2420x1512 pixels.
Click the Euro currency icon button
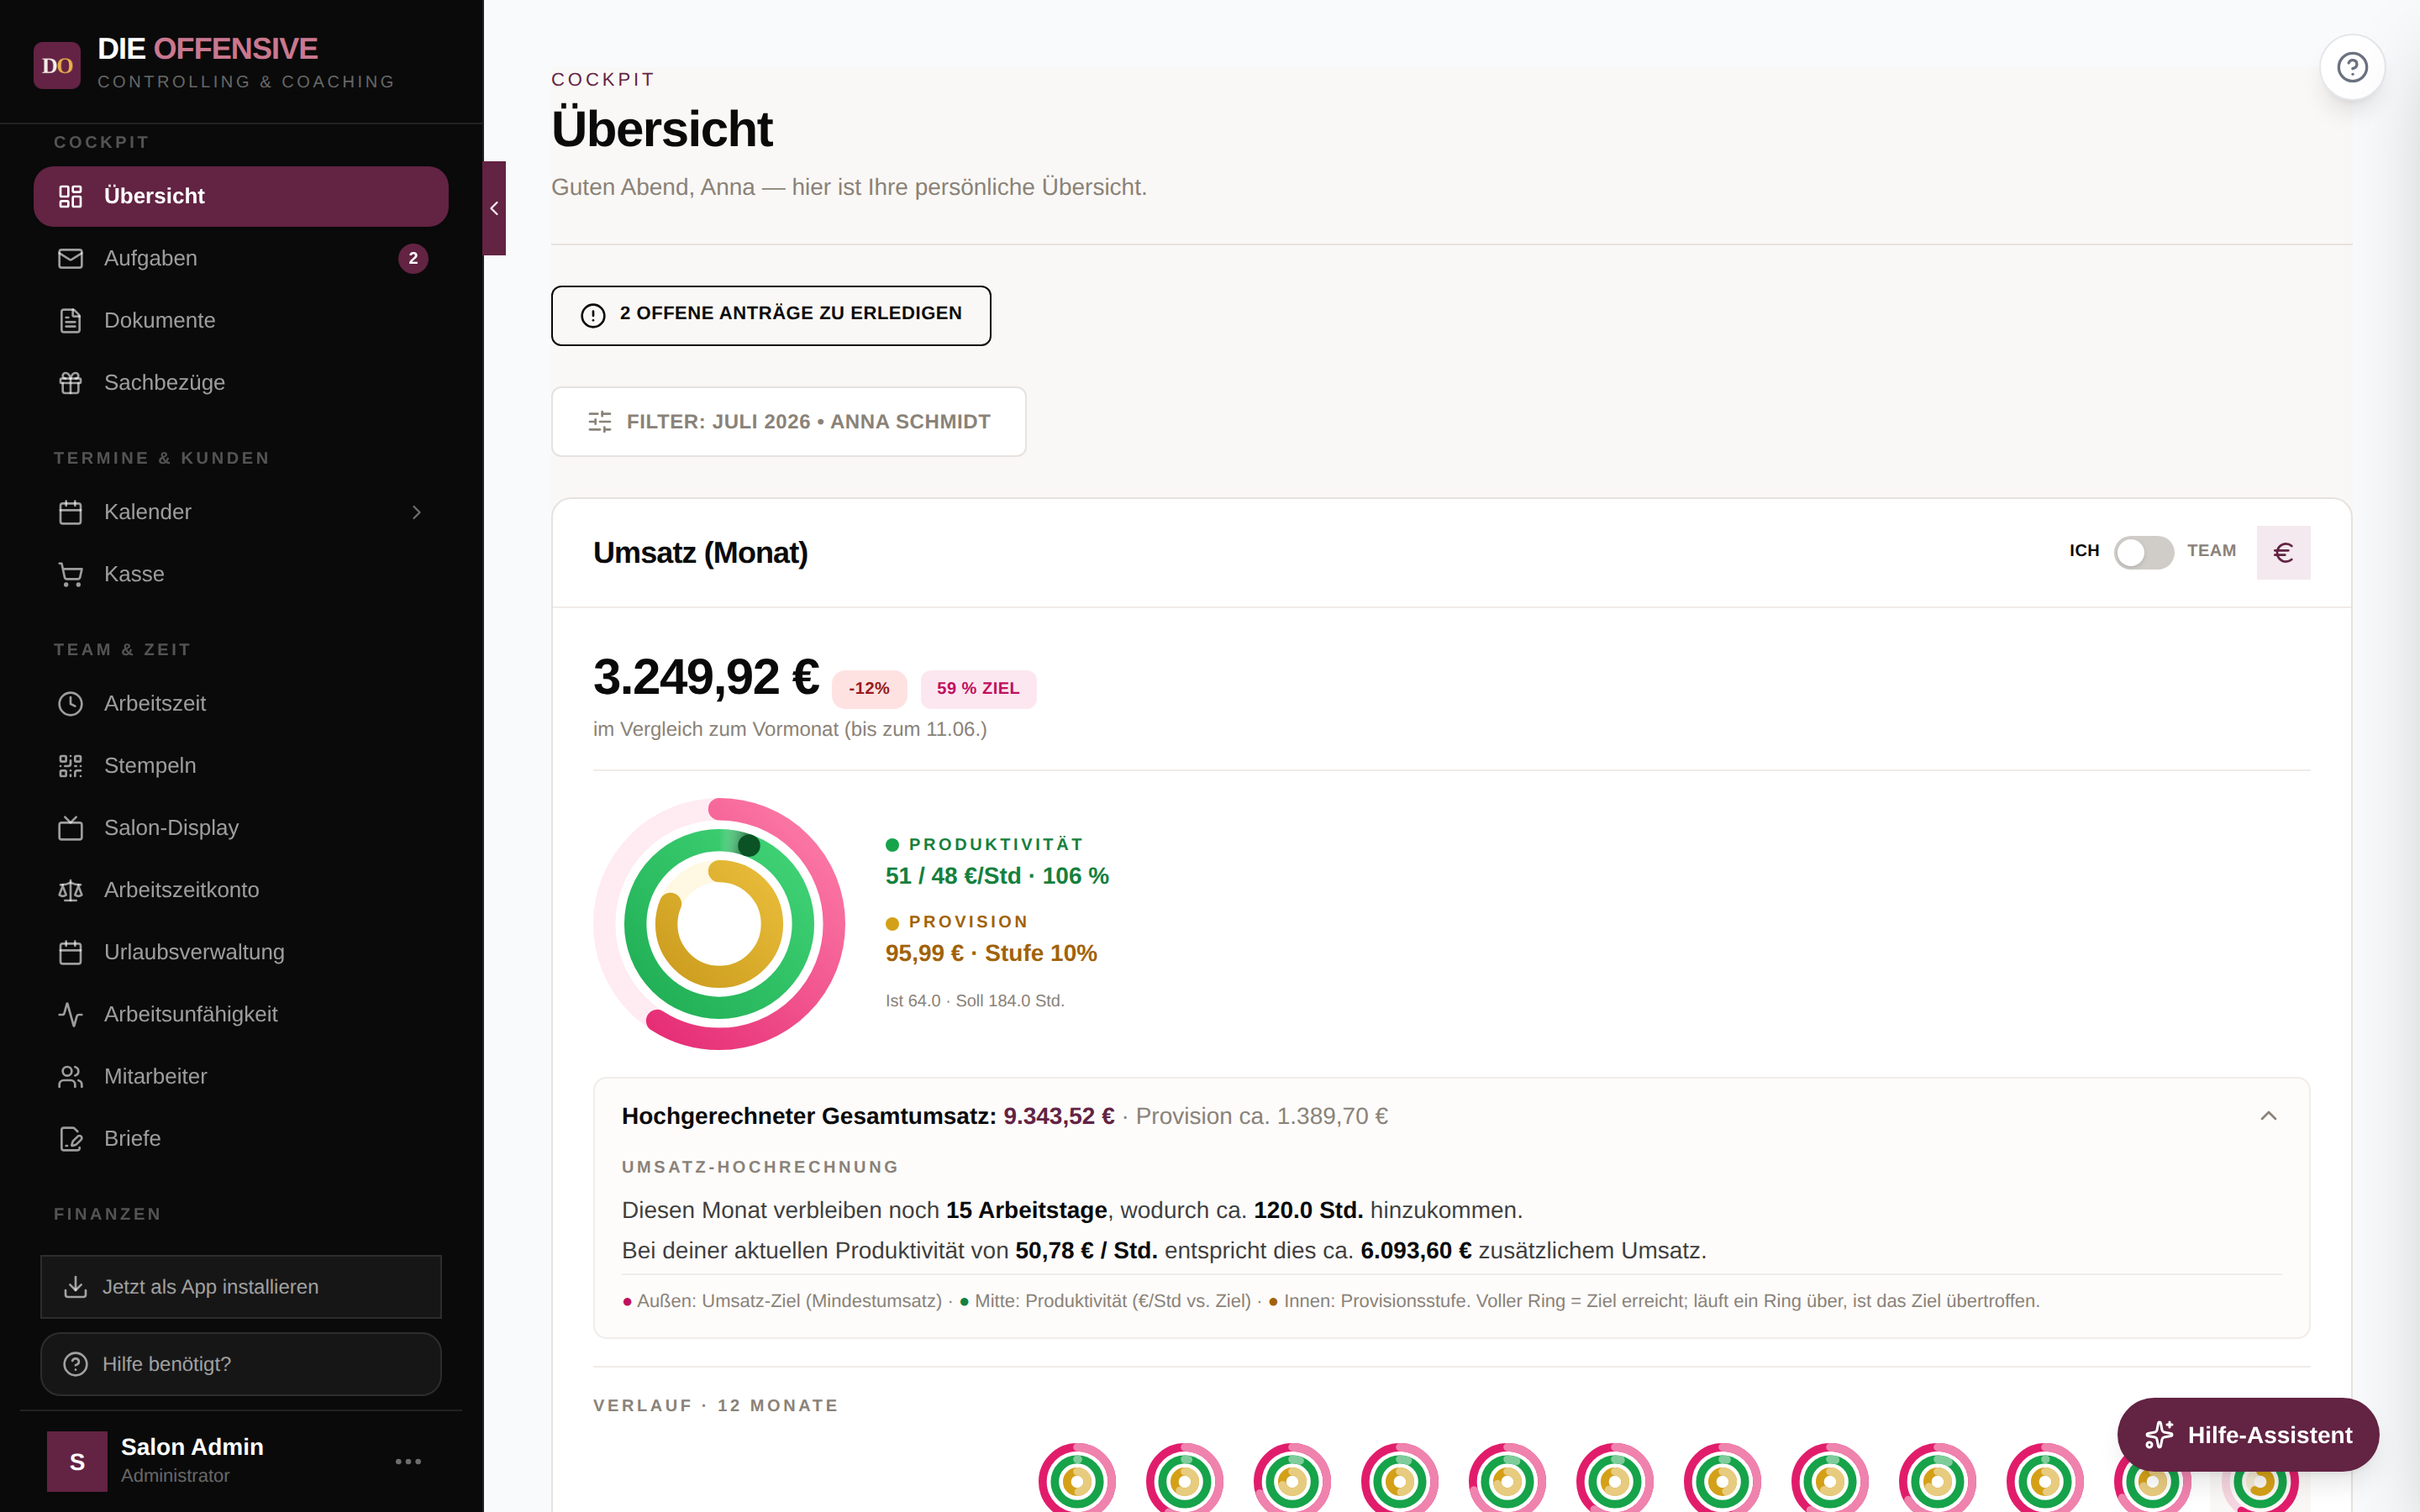point(2283,552)
